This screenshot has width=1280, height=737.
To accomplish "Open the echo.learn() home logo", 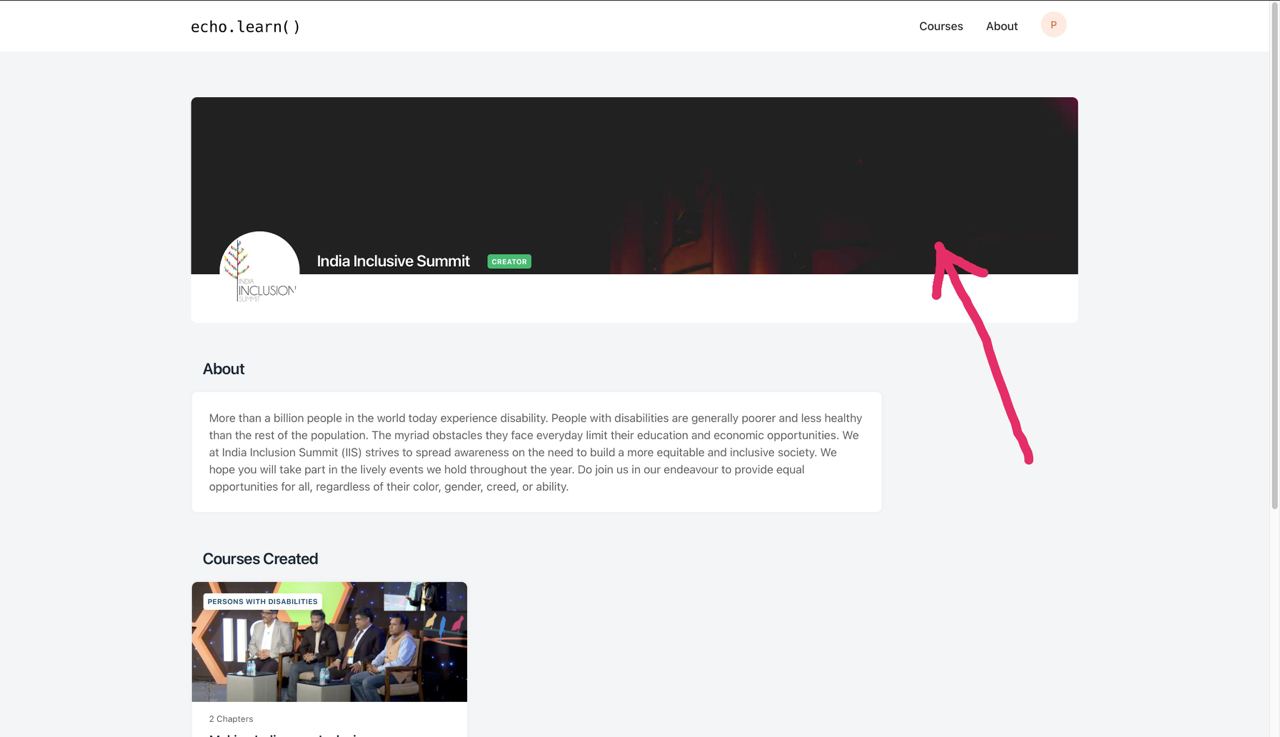I will [246, 26].
